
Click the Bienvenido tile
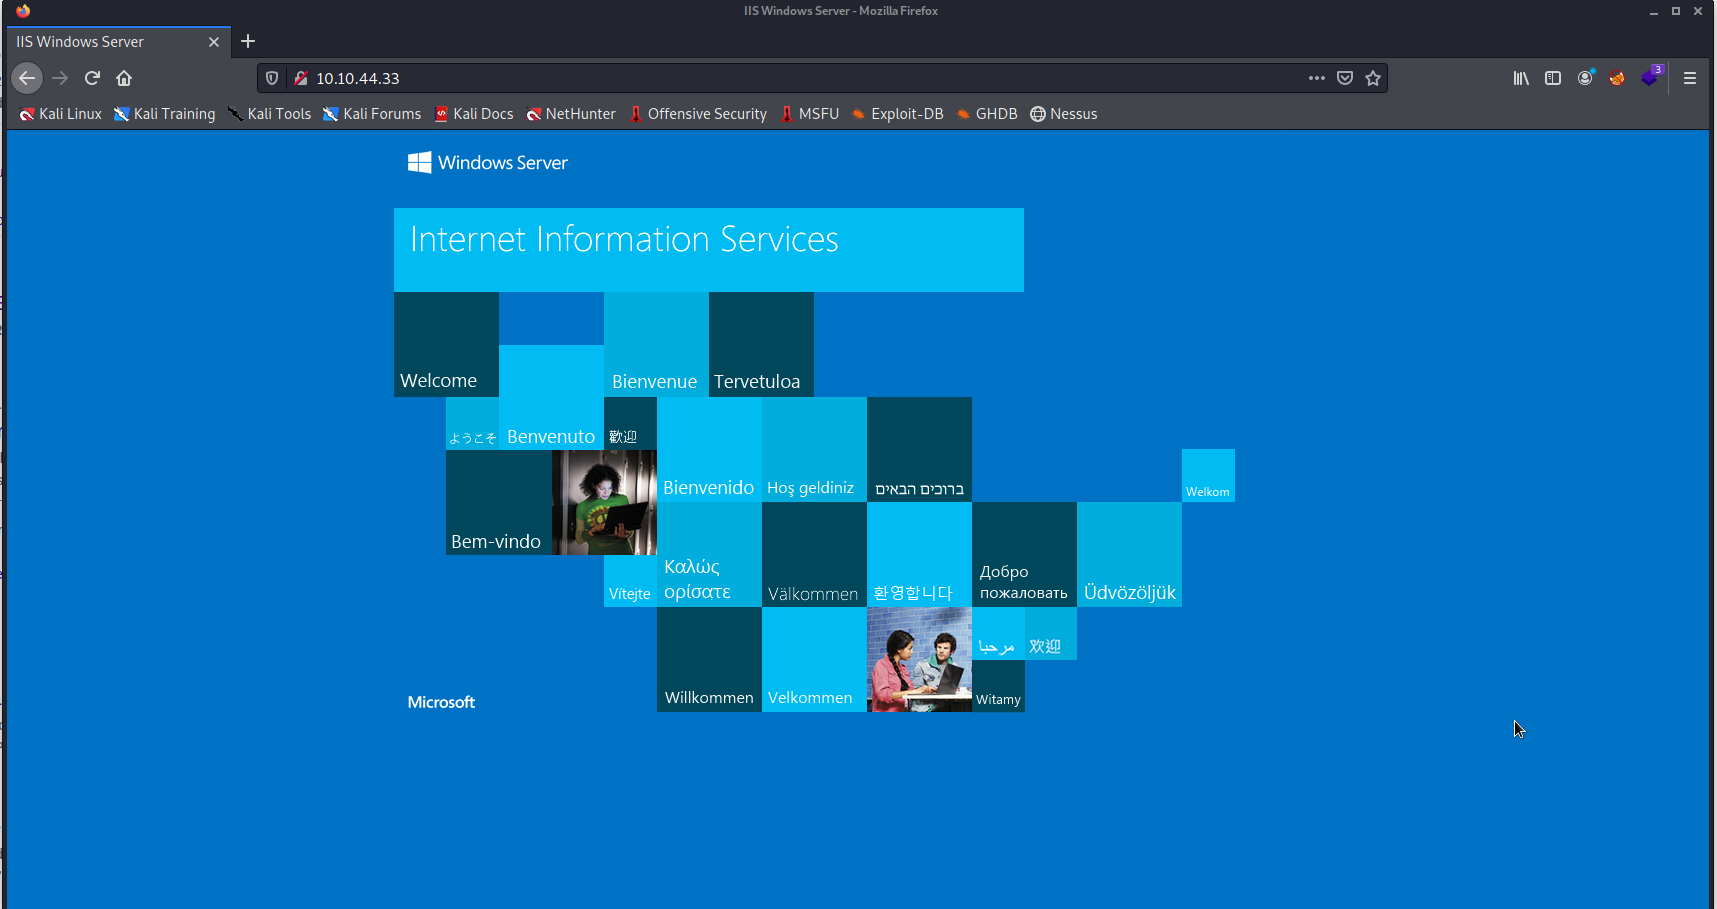(709, 449)
